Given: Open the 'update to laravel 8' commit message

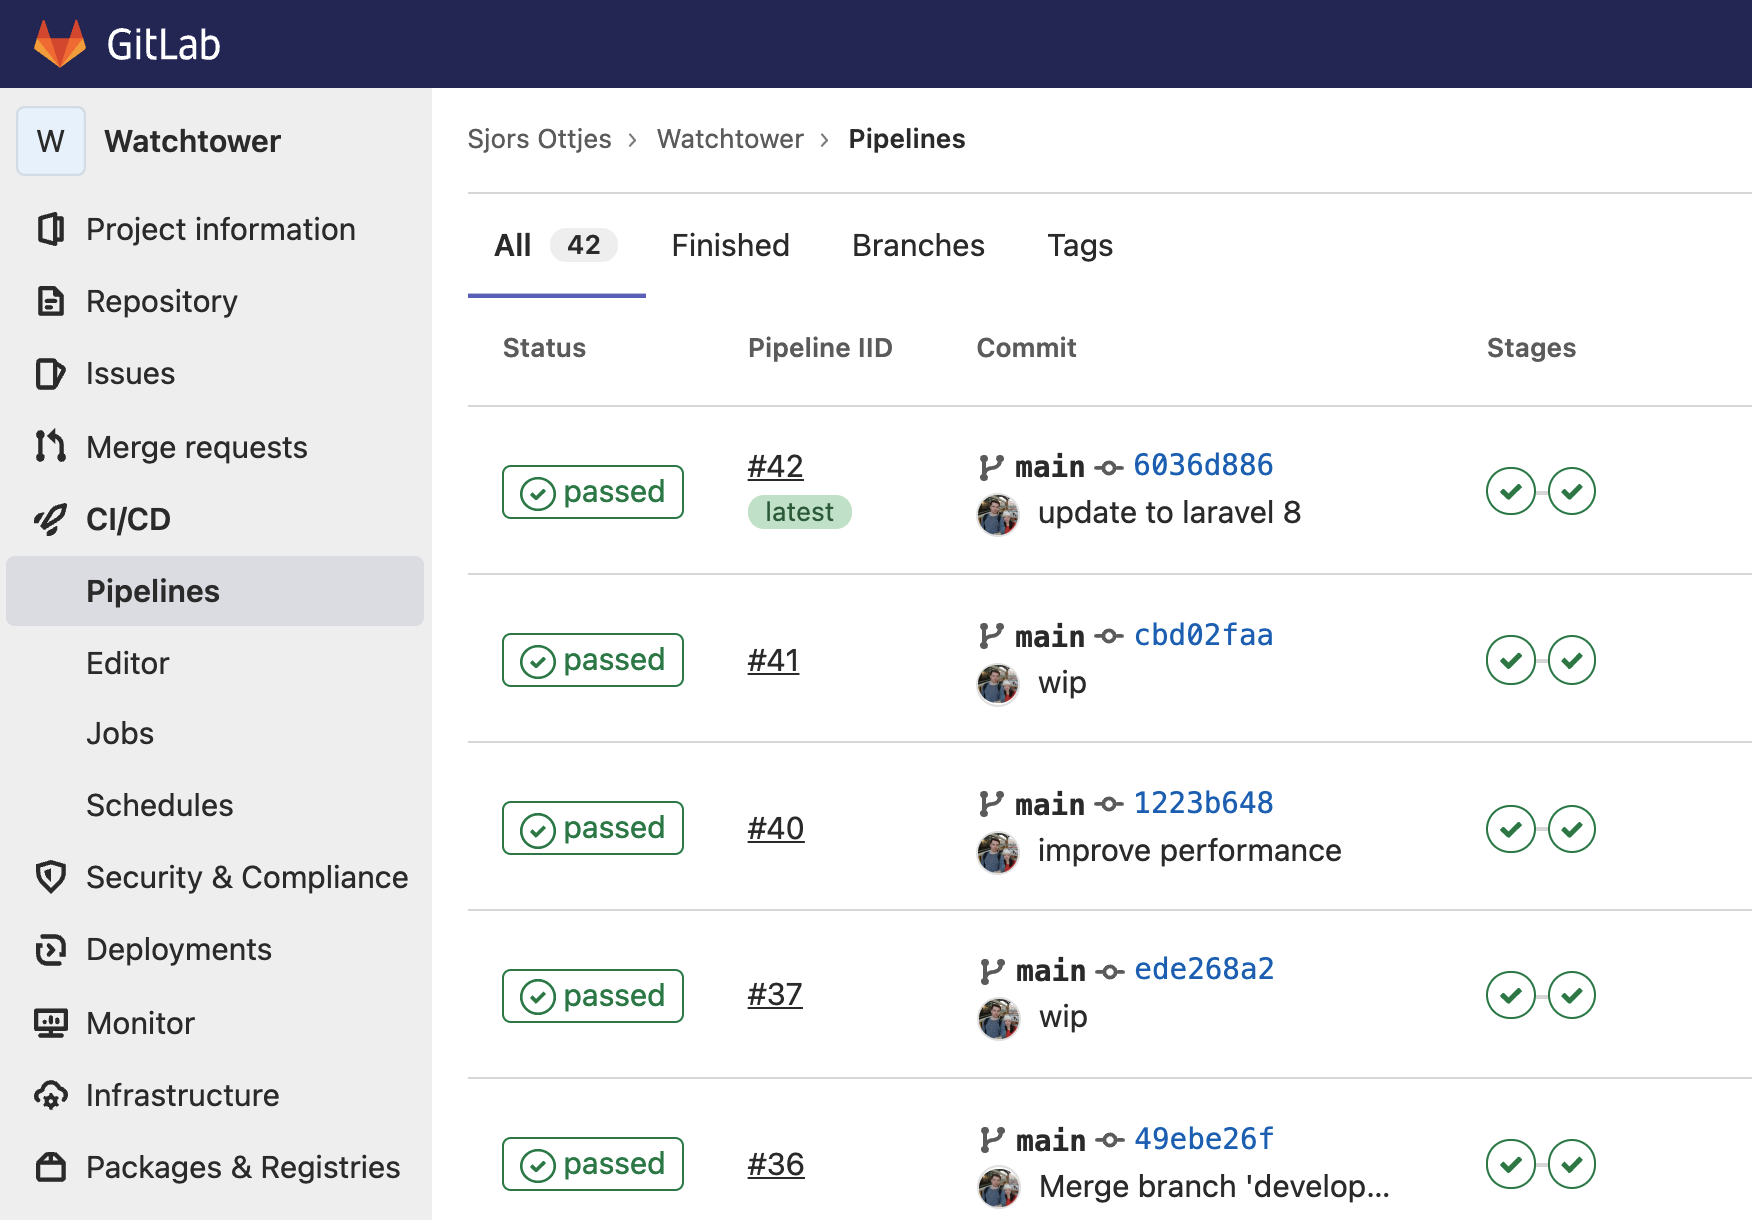Looking at the screenshot, I should pos(1169,513).
